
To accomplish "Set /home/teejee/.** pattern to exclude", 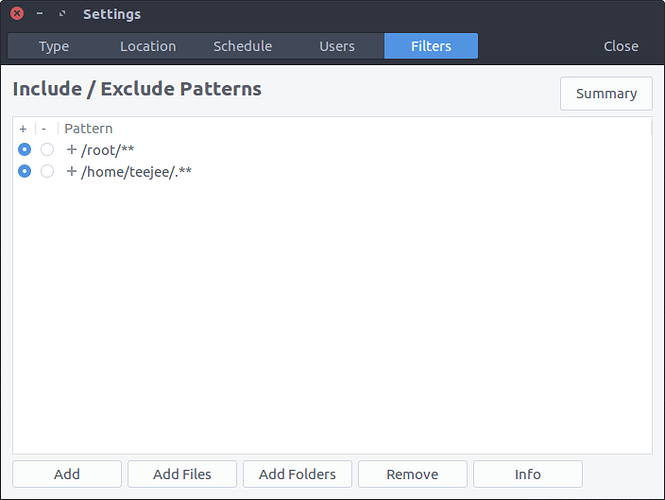I will [x=47, y=171].
